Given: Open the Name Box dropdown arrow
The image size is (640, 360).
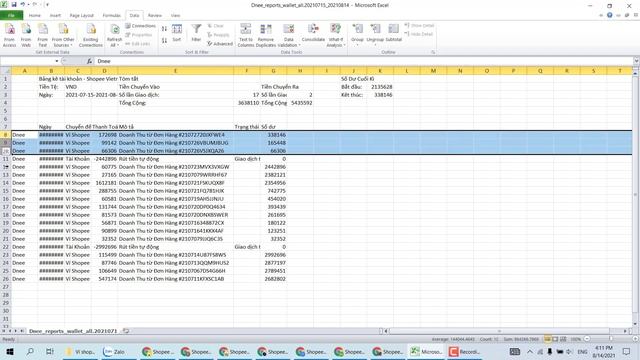Looking at the screenshot, I should (x=57, y=61).
